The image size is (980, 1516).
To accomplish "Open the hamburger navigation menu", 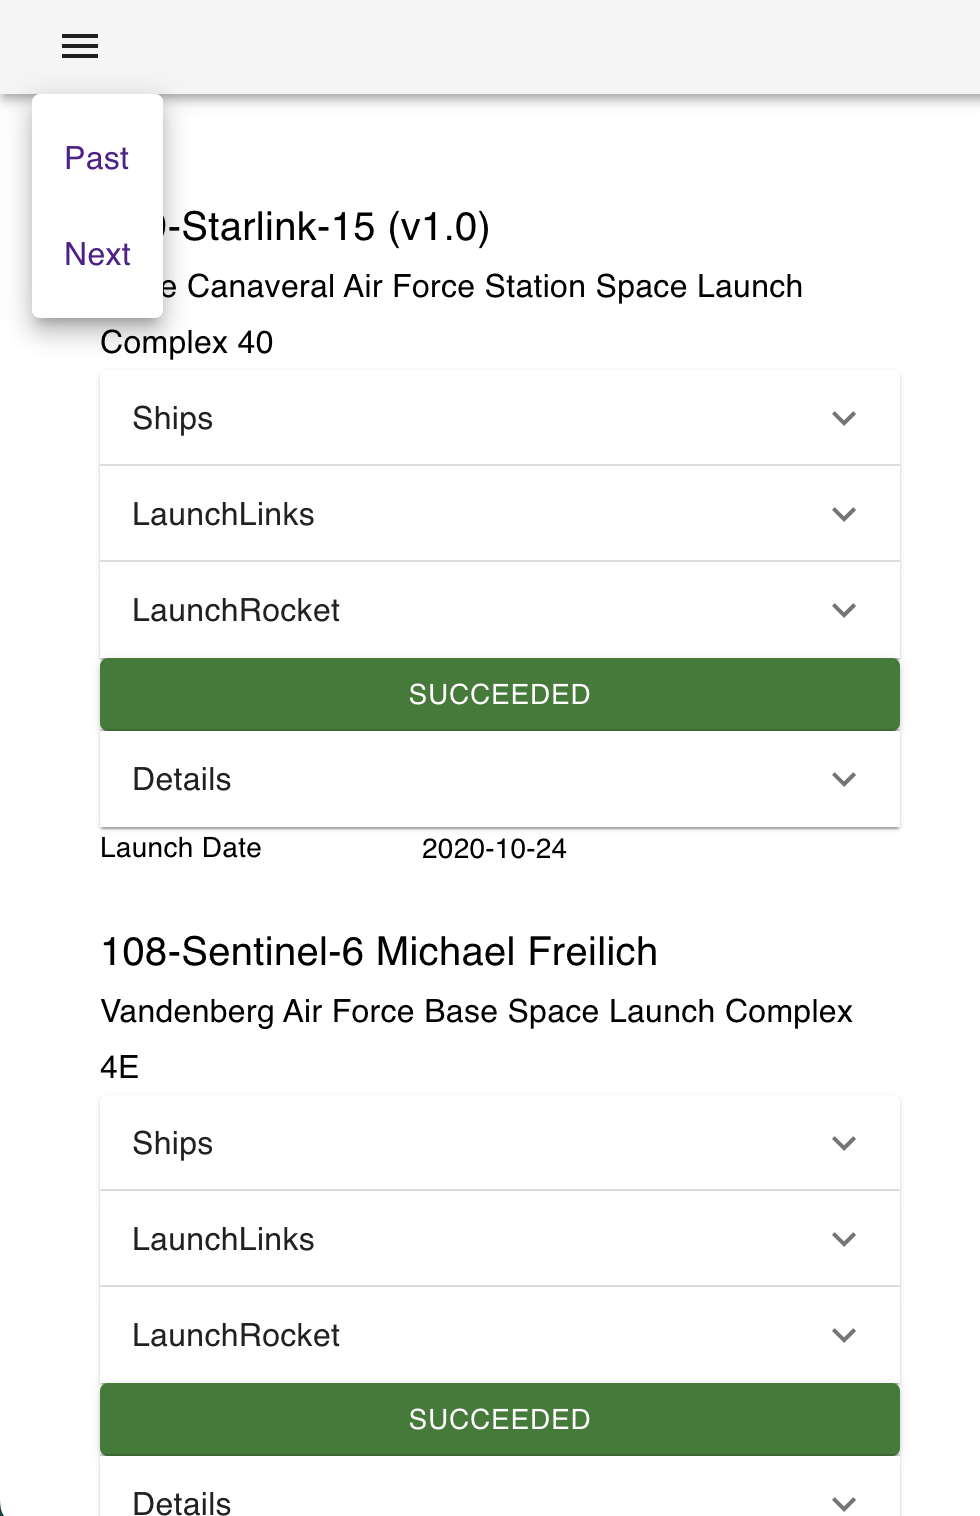I will tap(79, 46).
